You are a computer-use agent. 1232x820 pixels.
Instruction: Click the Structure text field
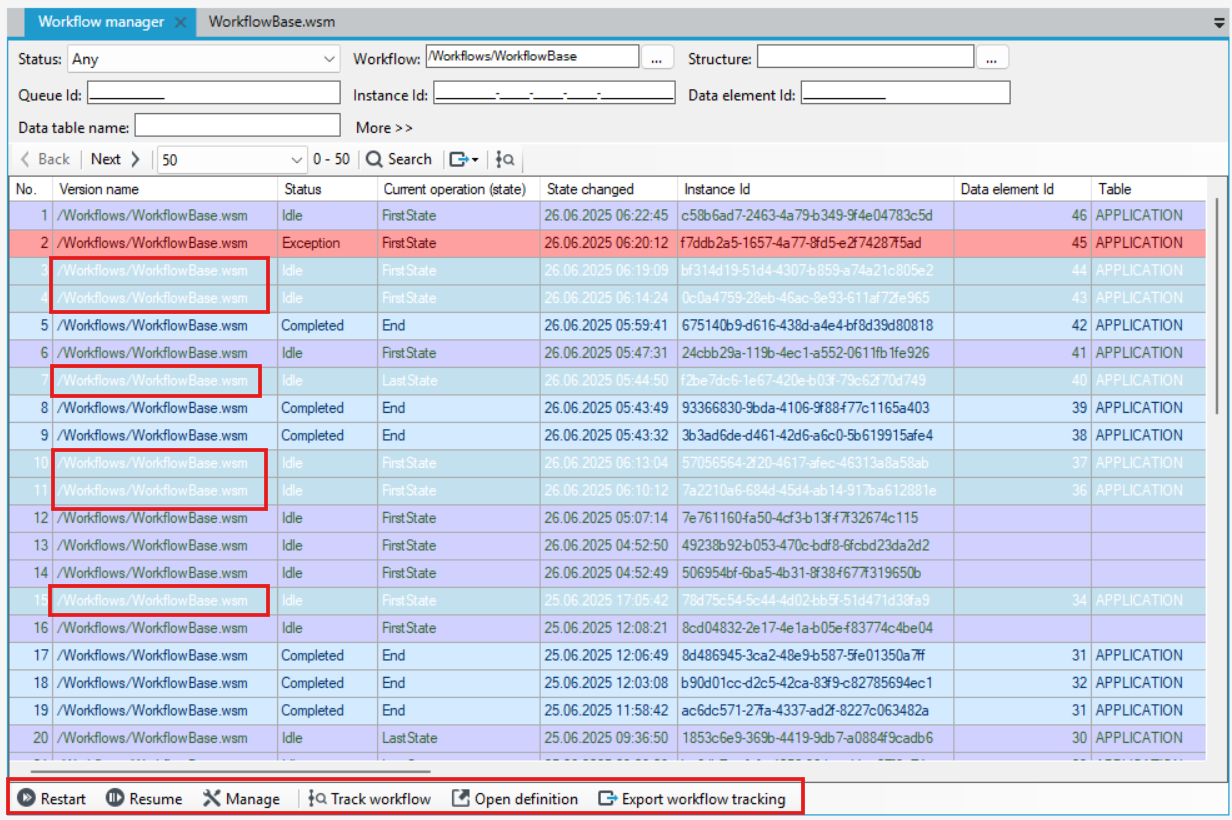pos(865,57)
